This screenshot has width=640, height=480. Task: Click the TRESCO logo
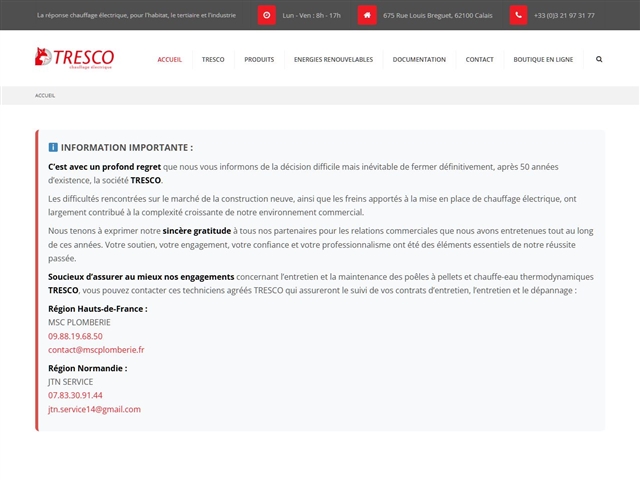pyautogui.click(x=74, y=58)
